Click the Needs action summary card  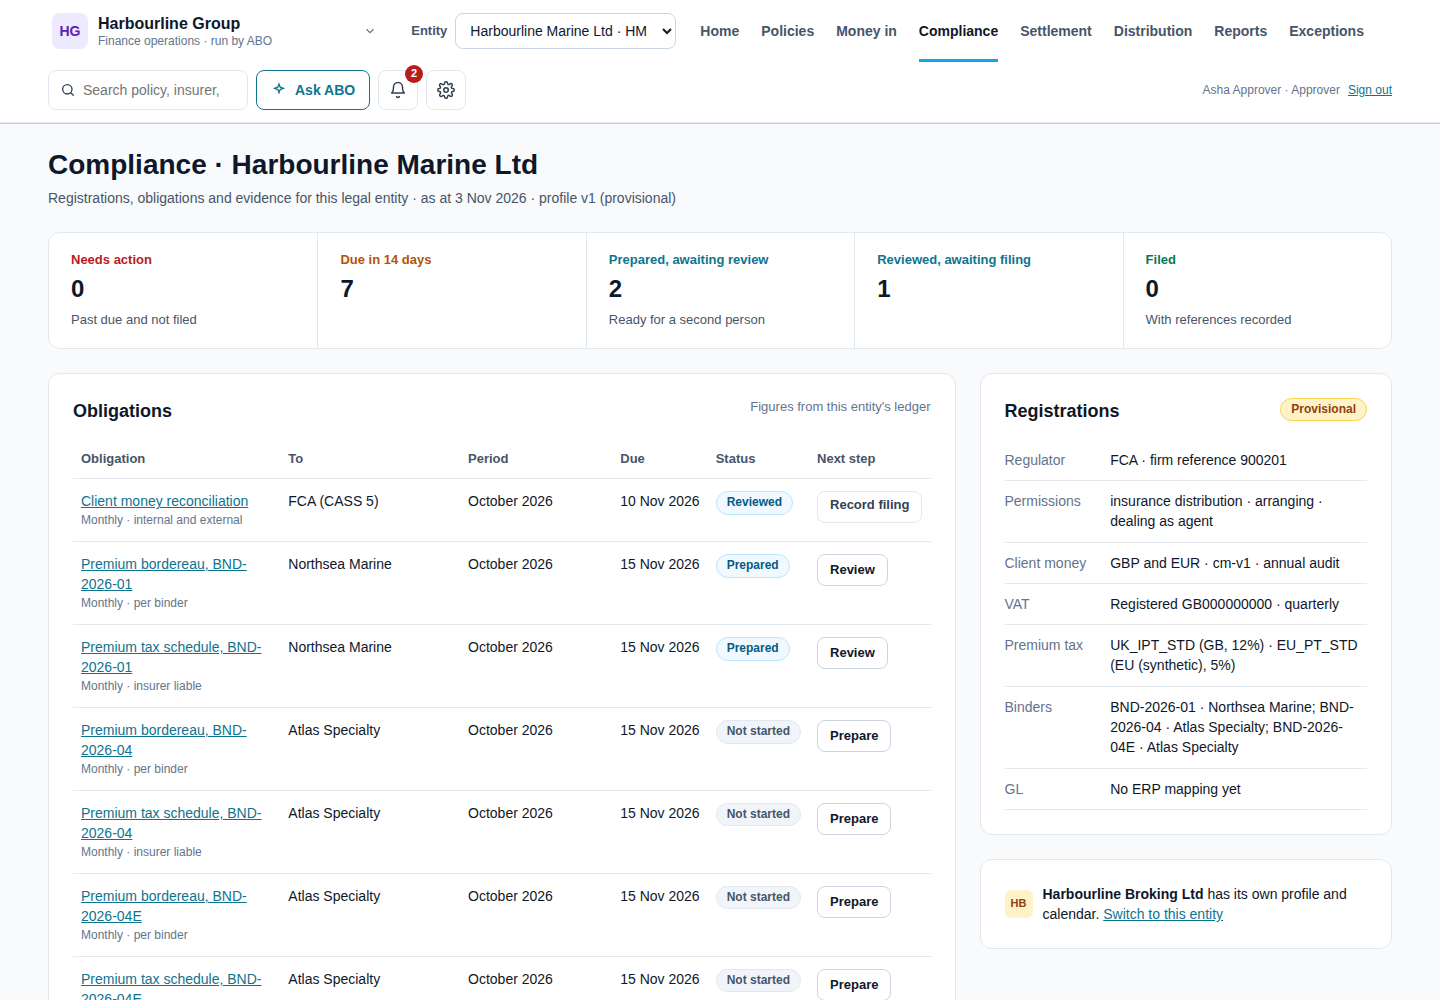(x=183, y=290)
